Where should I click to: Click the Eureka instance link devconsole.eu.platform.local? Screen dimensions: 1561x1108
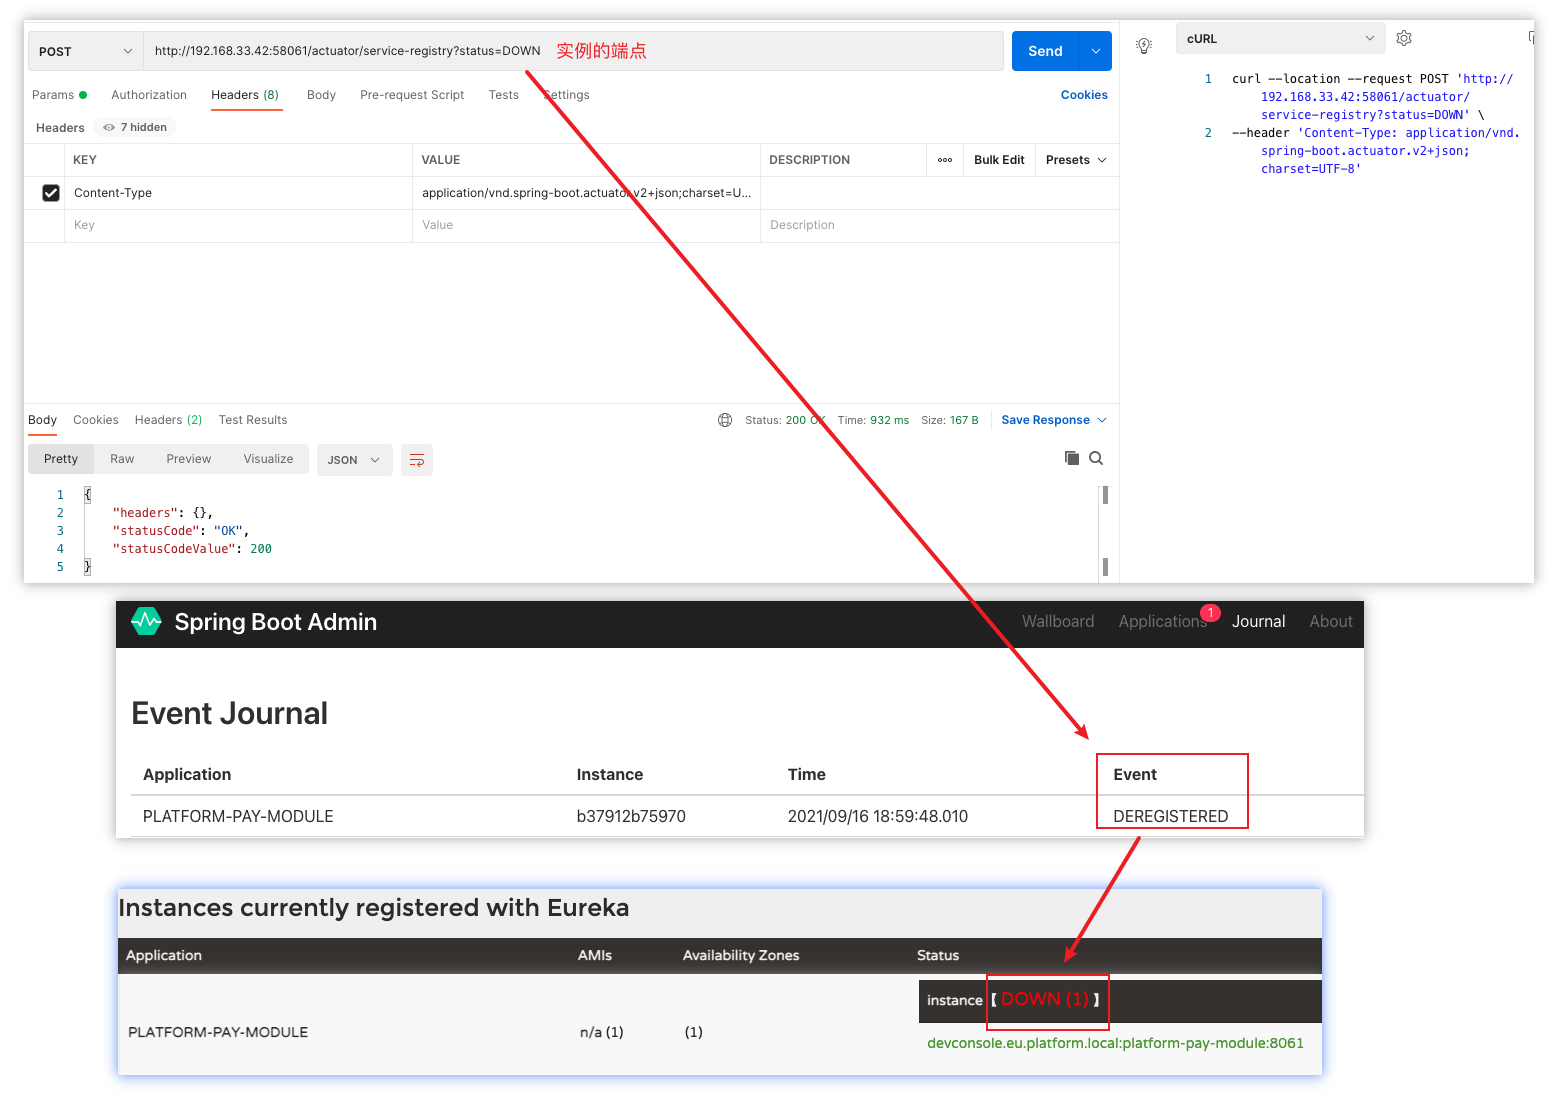click(1115, 1043)
